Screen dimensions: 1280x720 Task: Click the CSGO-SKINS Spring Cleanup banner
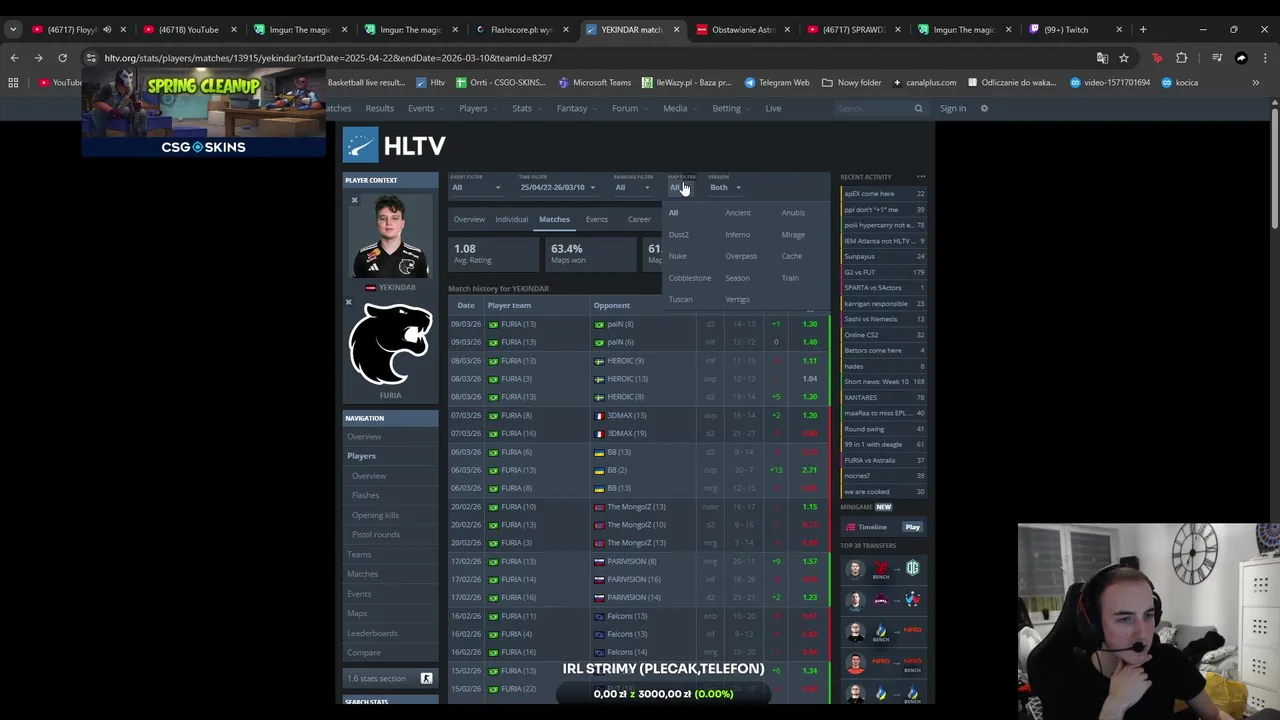click(x=203, y=113)
